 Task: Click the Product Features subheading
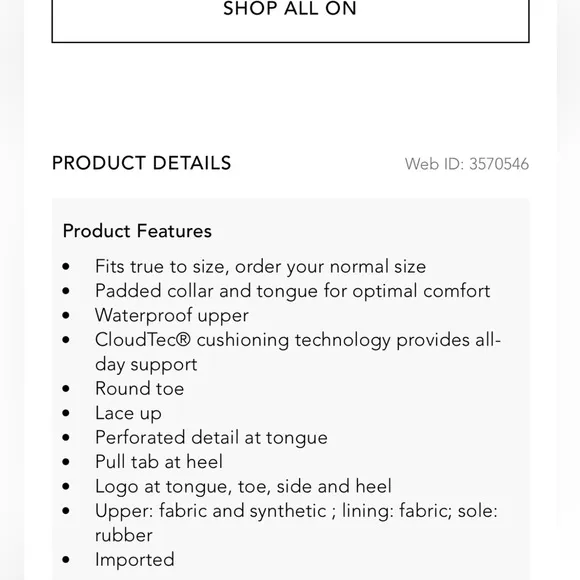[x=137, y=231]
